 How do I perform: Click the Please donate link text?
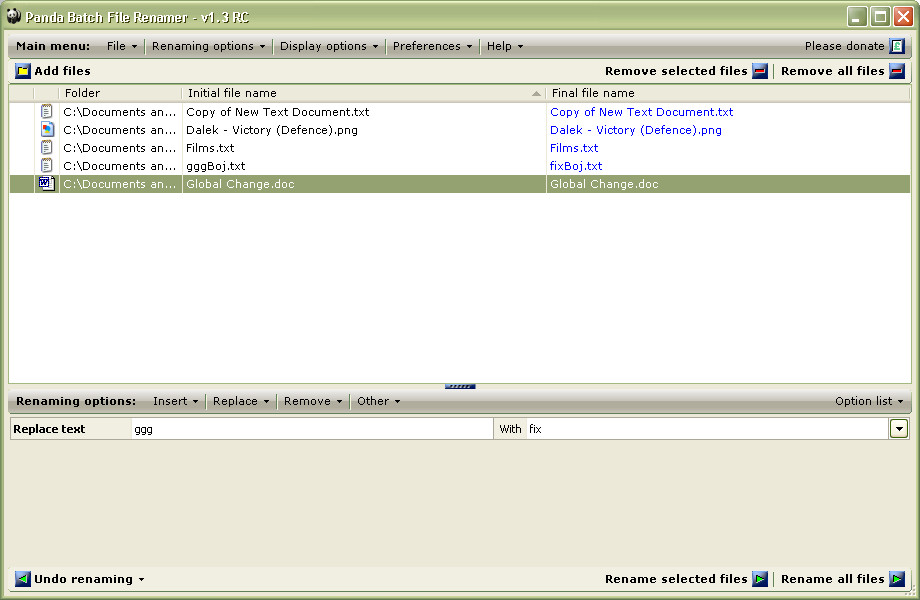[x=844, y=46]
